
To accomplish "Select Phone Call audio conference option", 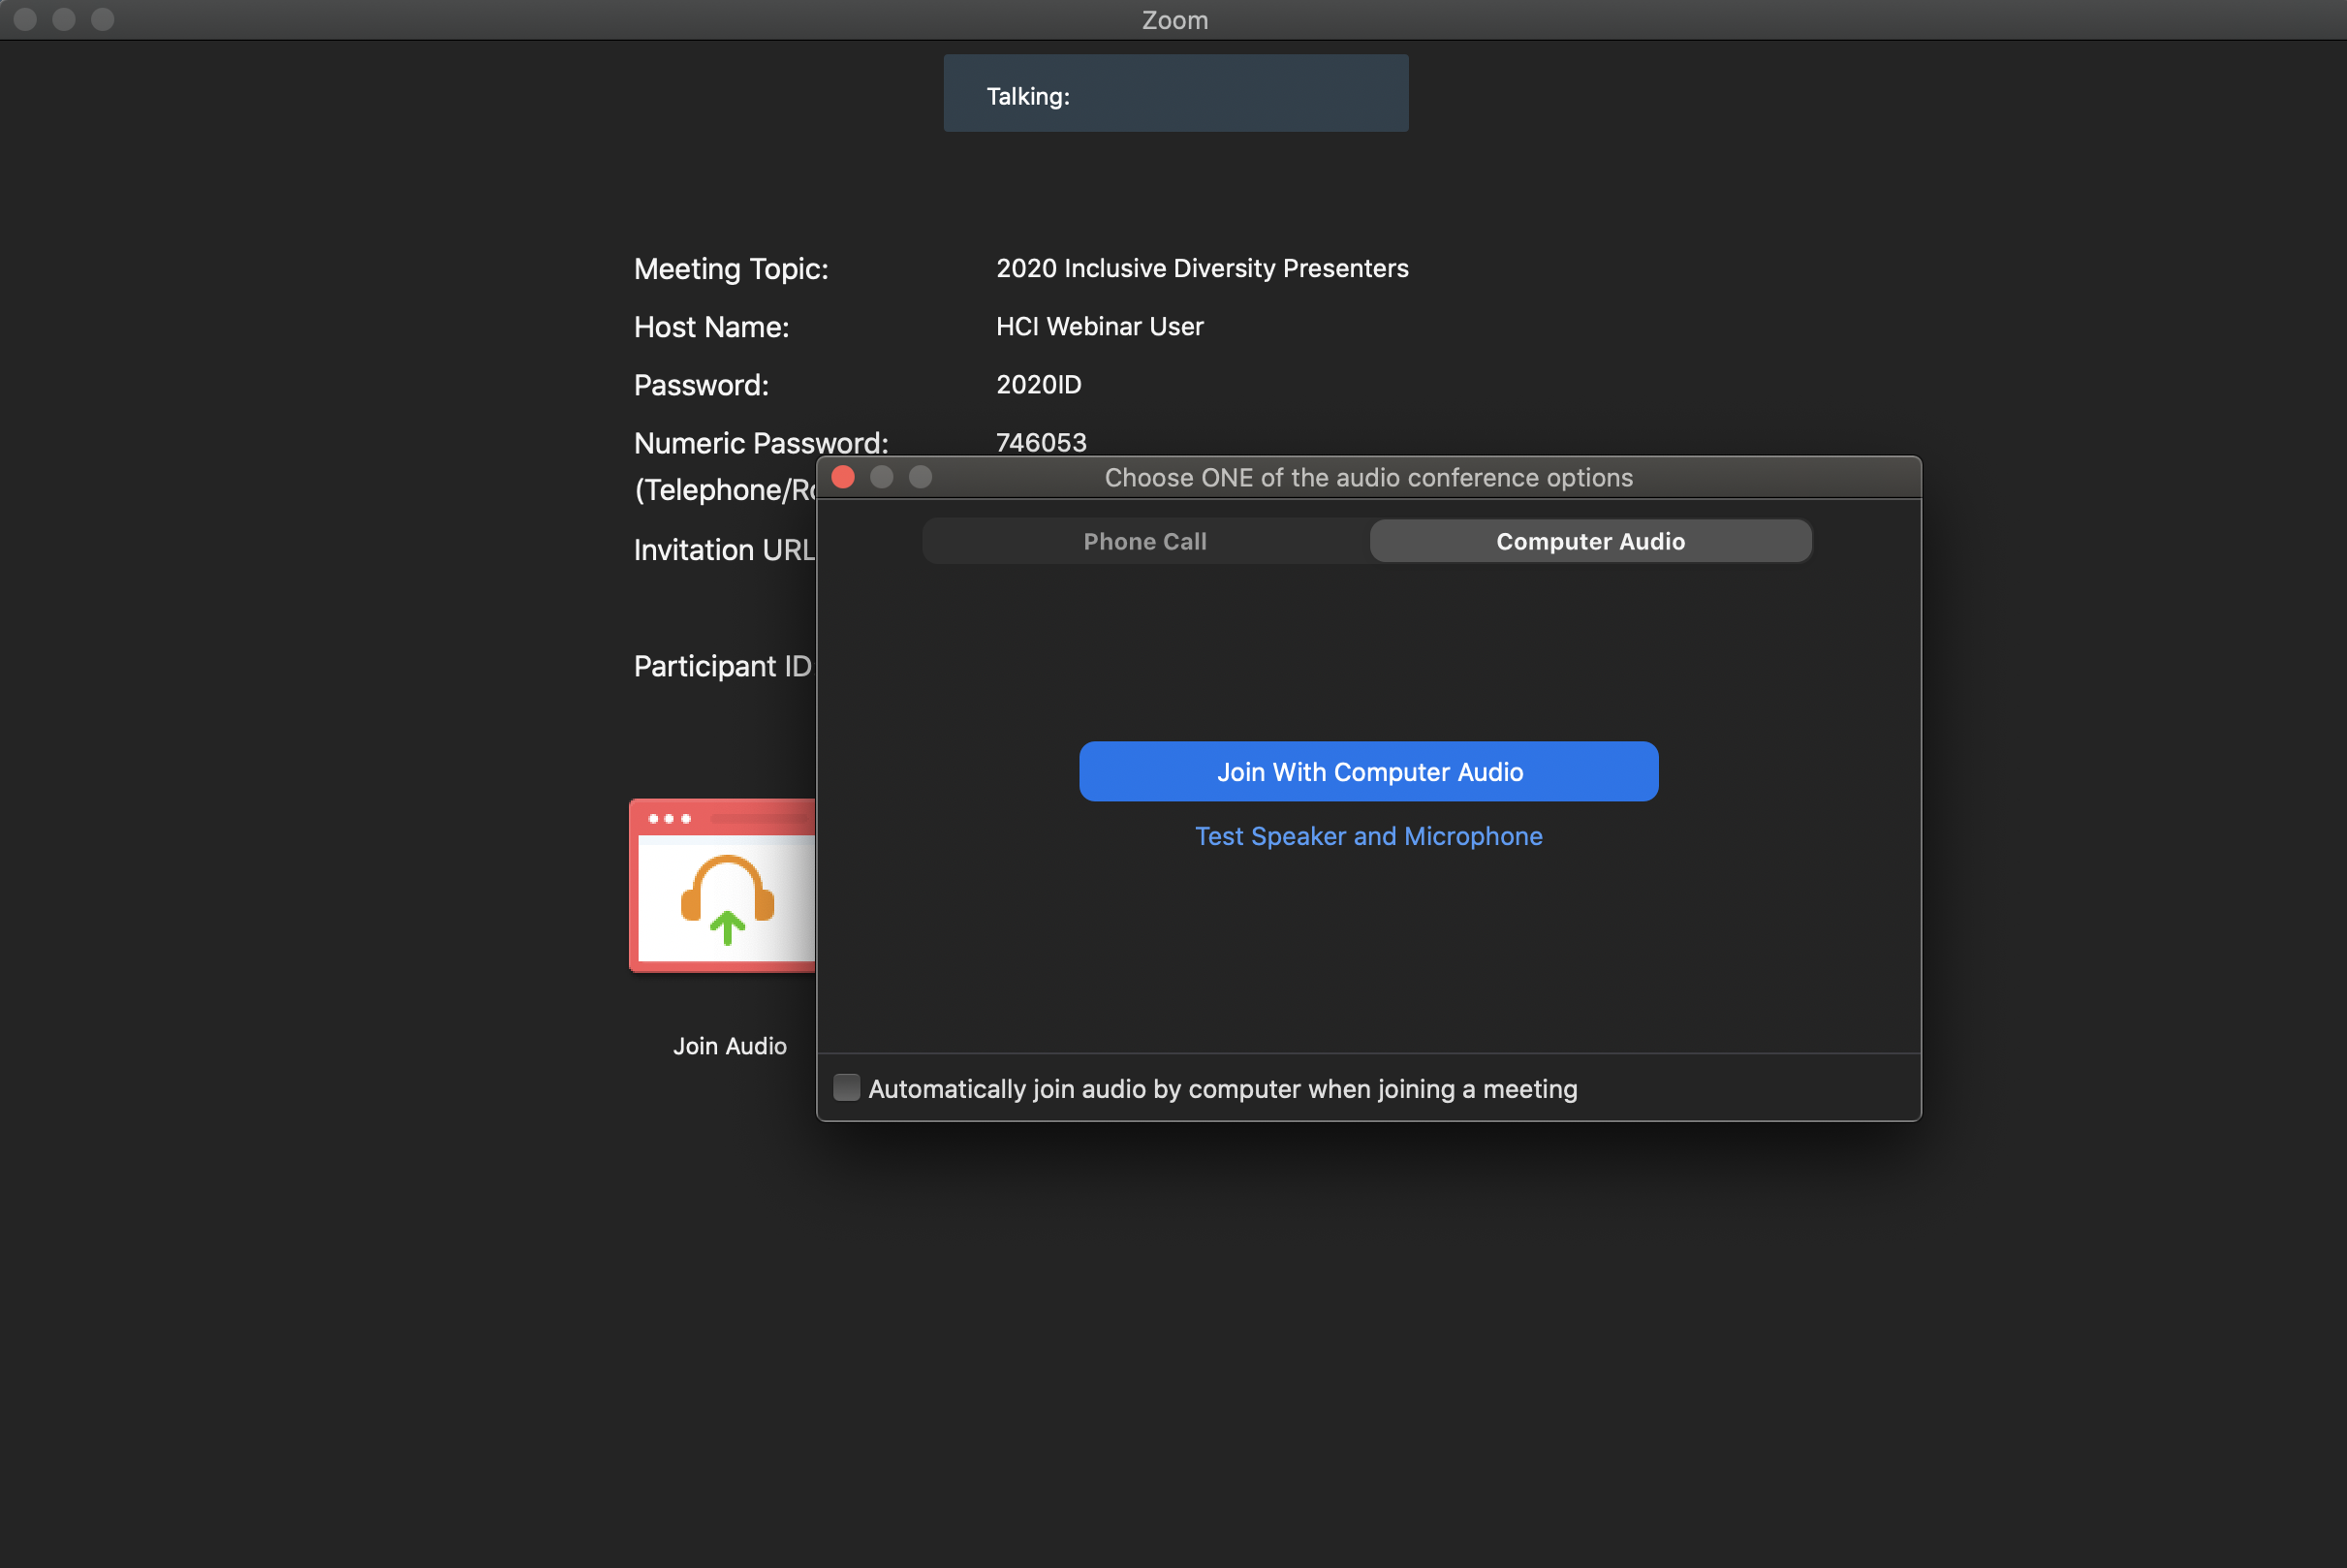I will [1144, 539].
